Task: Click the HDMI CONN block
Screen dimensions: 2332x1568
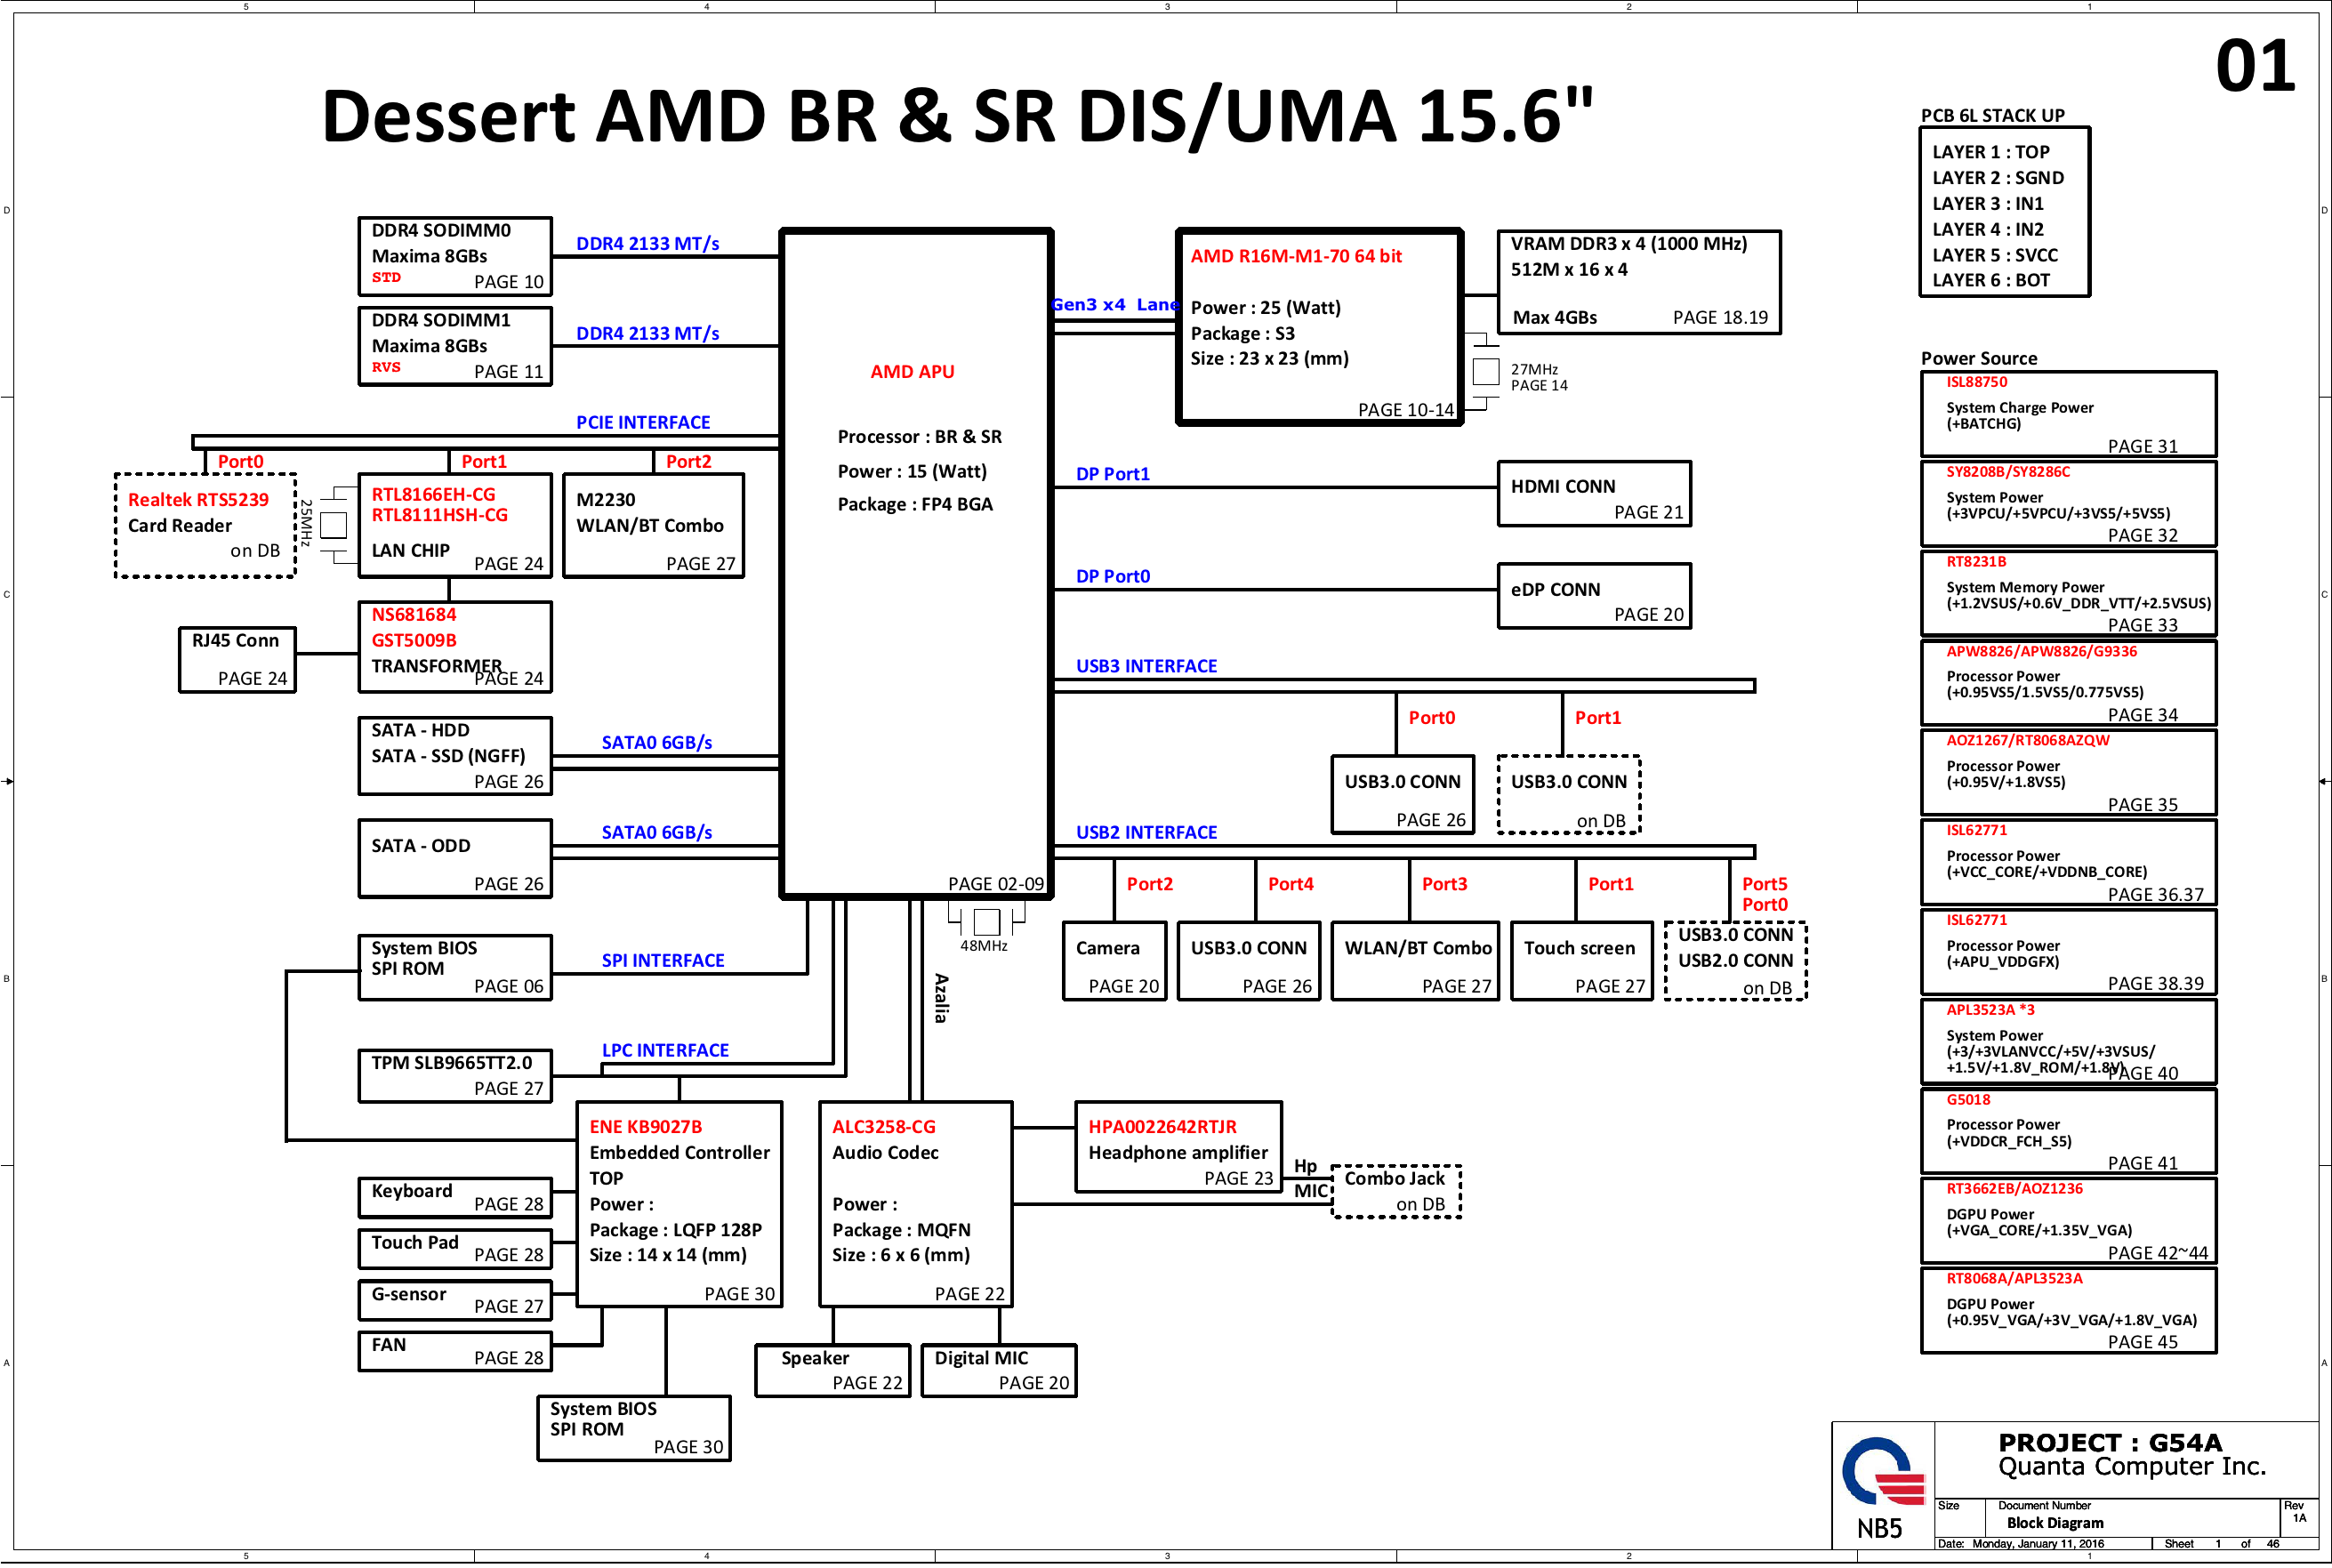Action: (x=1594, y=494)
